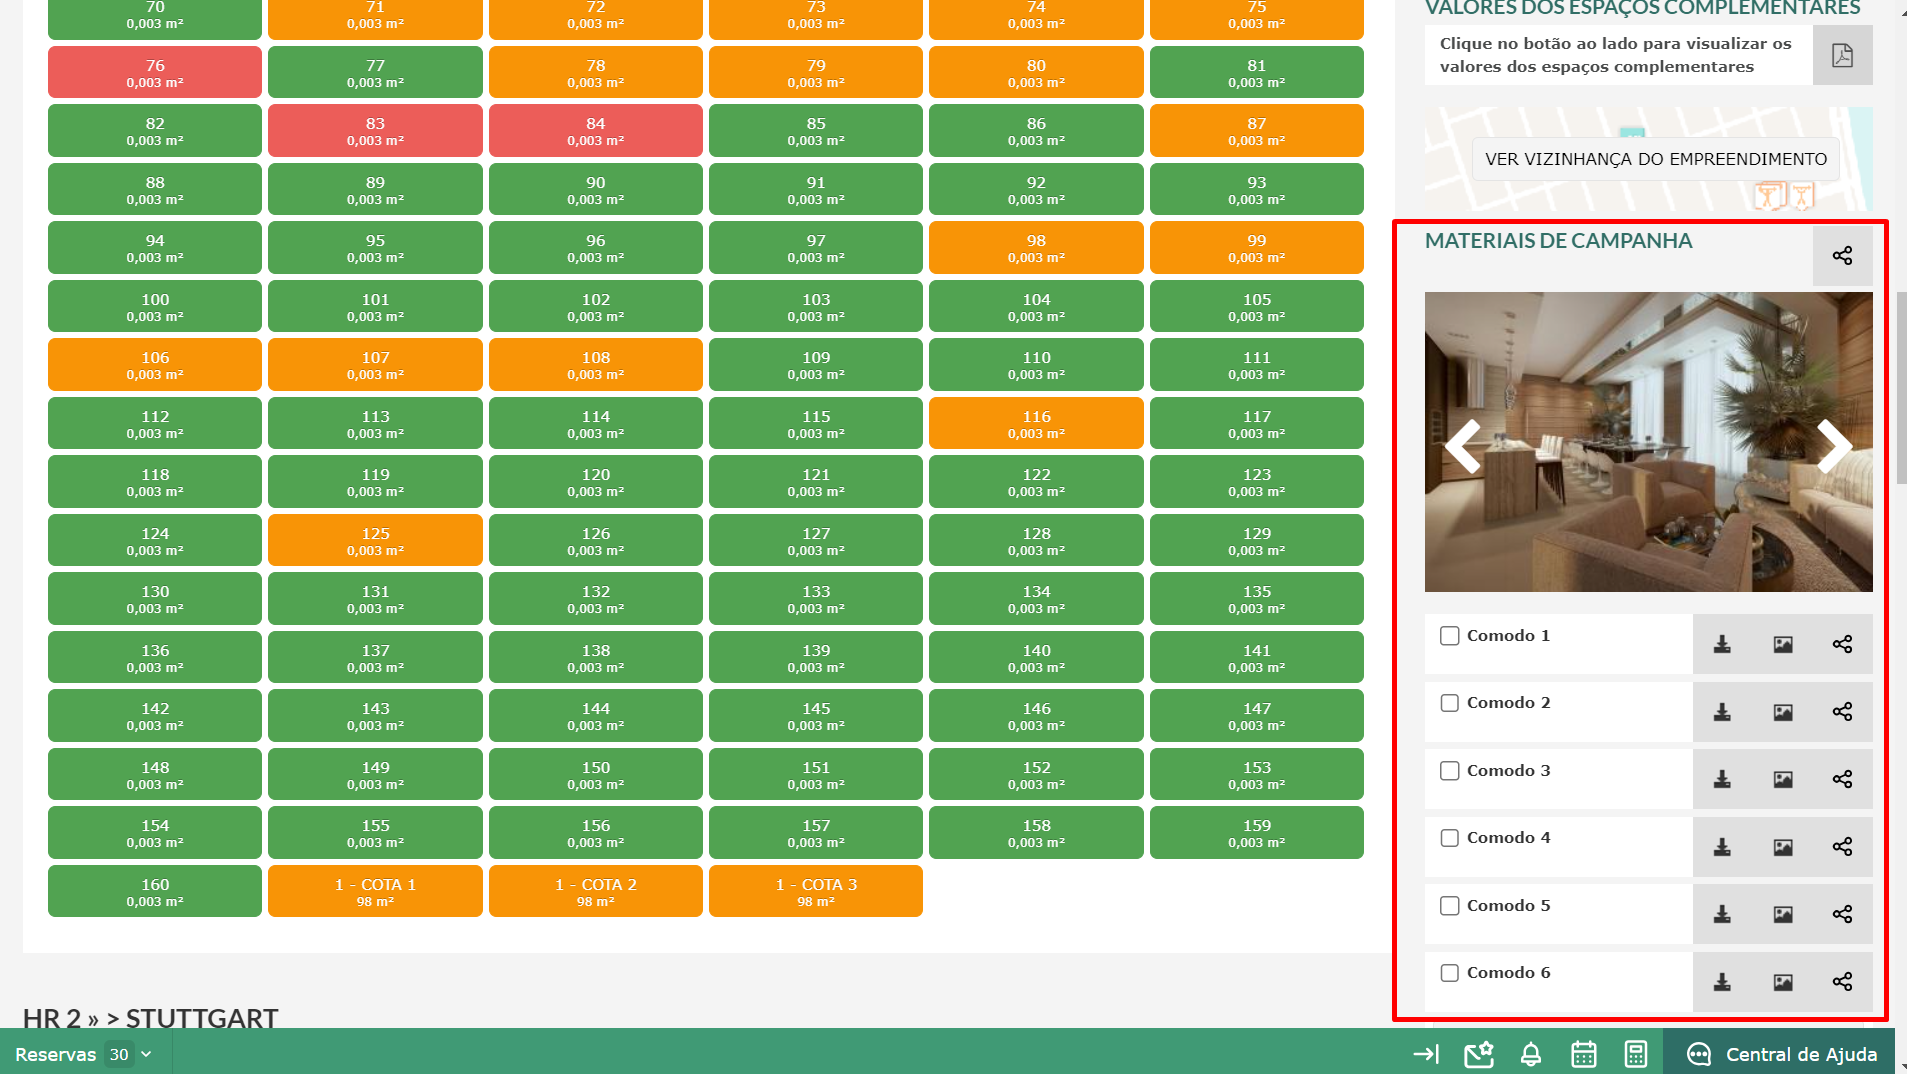Share Comodo 1 material
The width and height of the screenshot is (1907, 1074).
pyautogui.click(x=1842, y=644)
